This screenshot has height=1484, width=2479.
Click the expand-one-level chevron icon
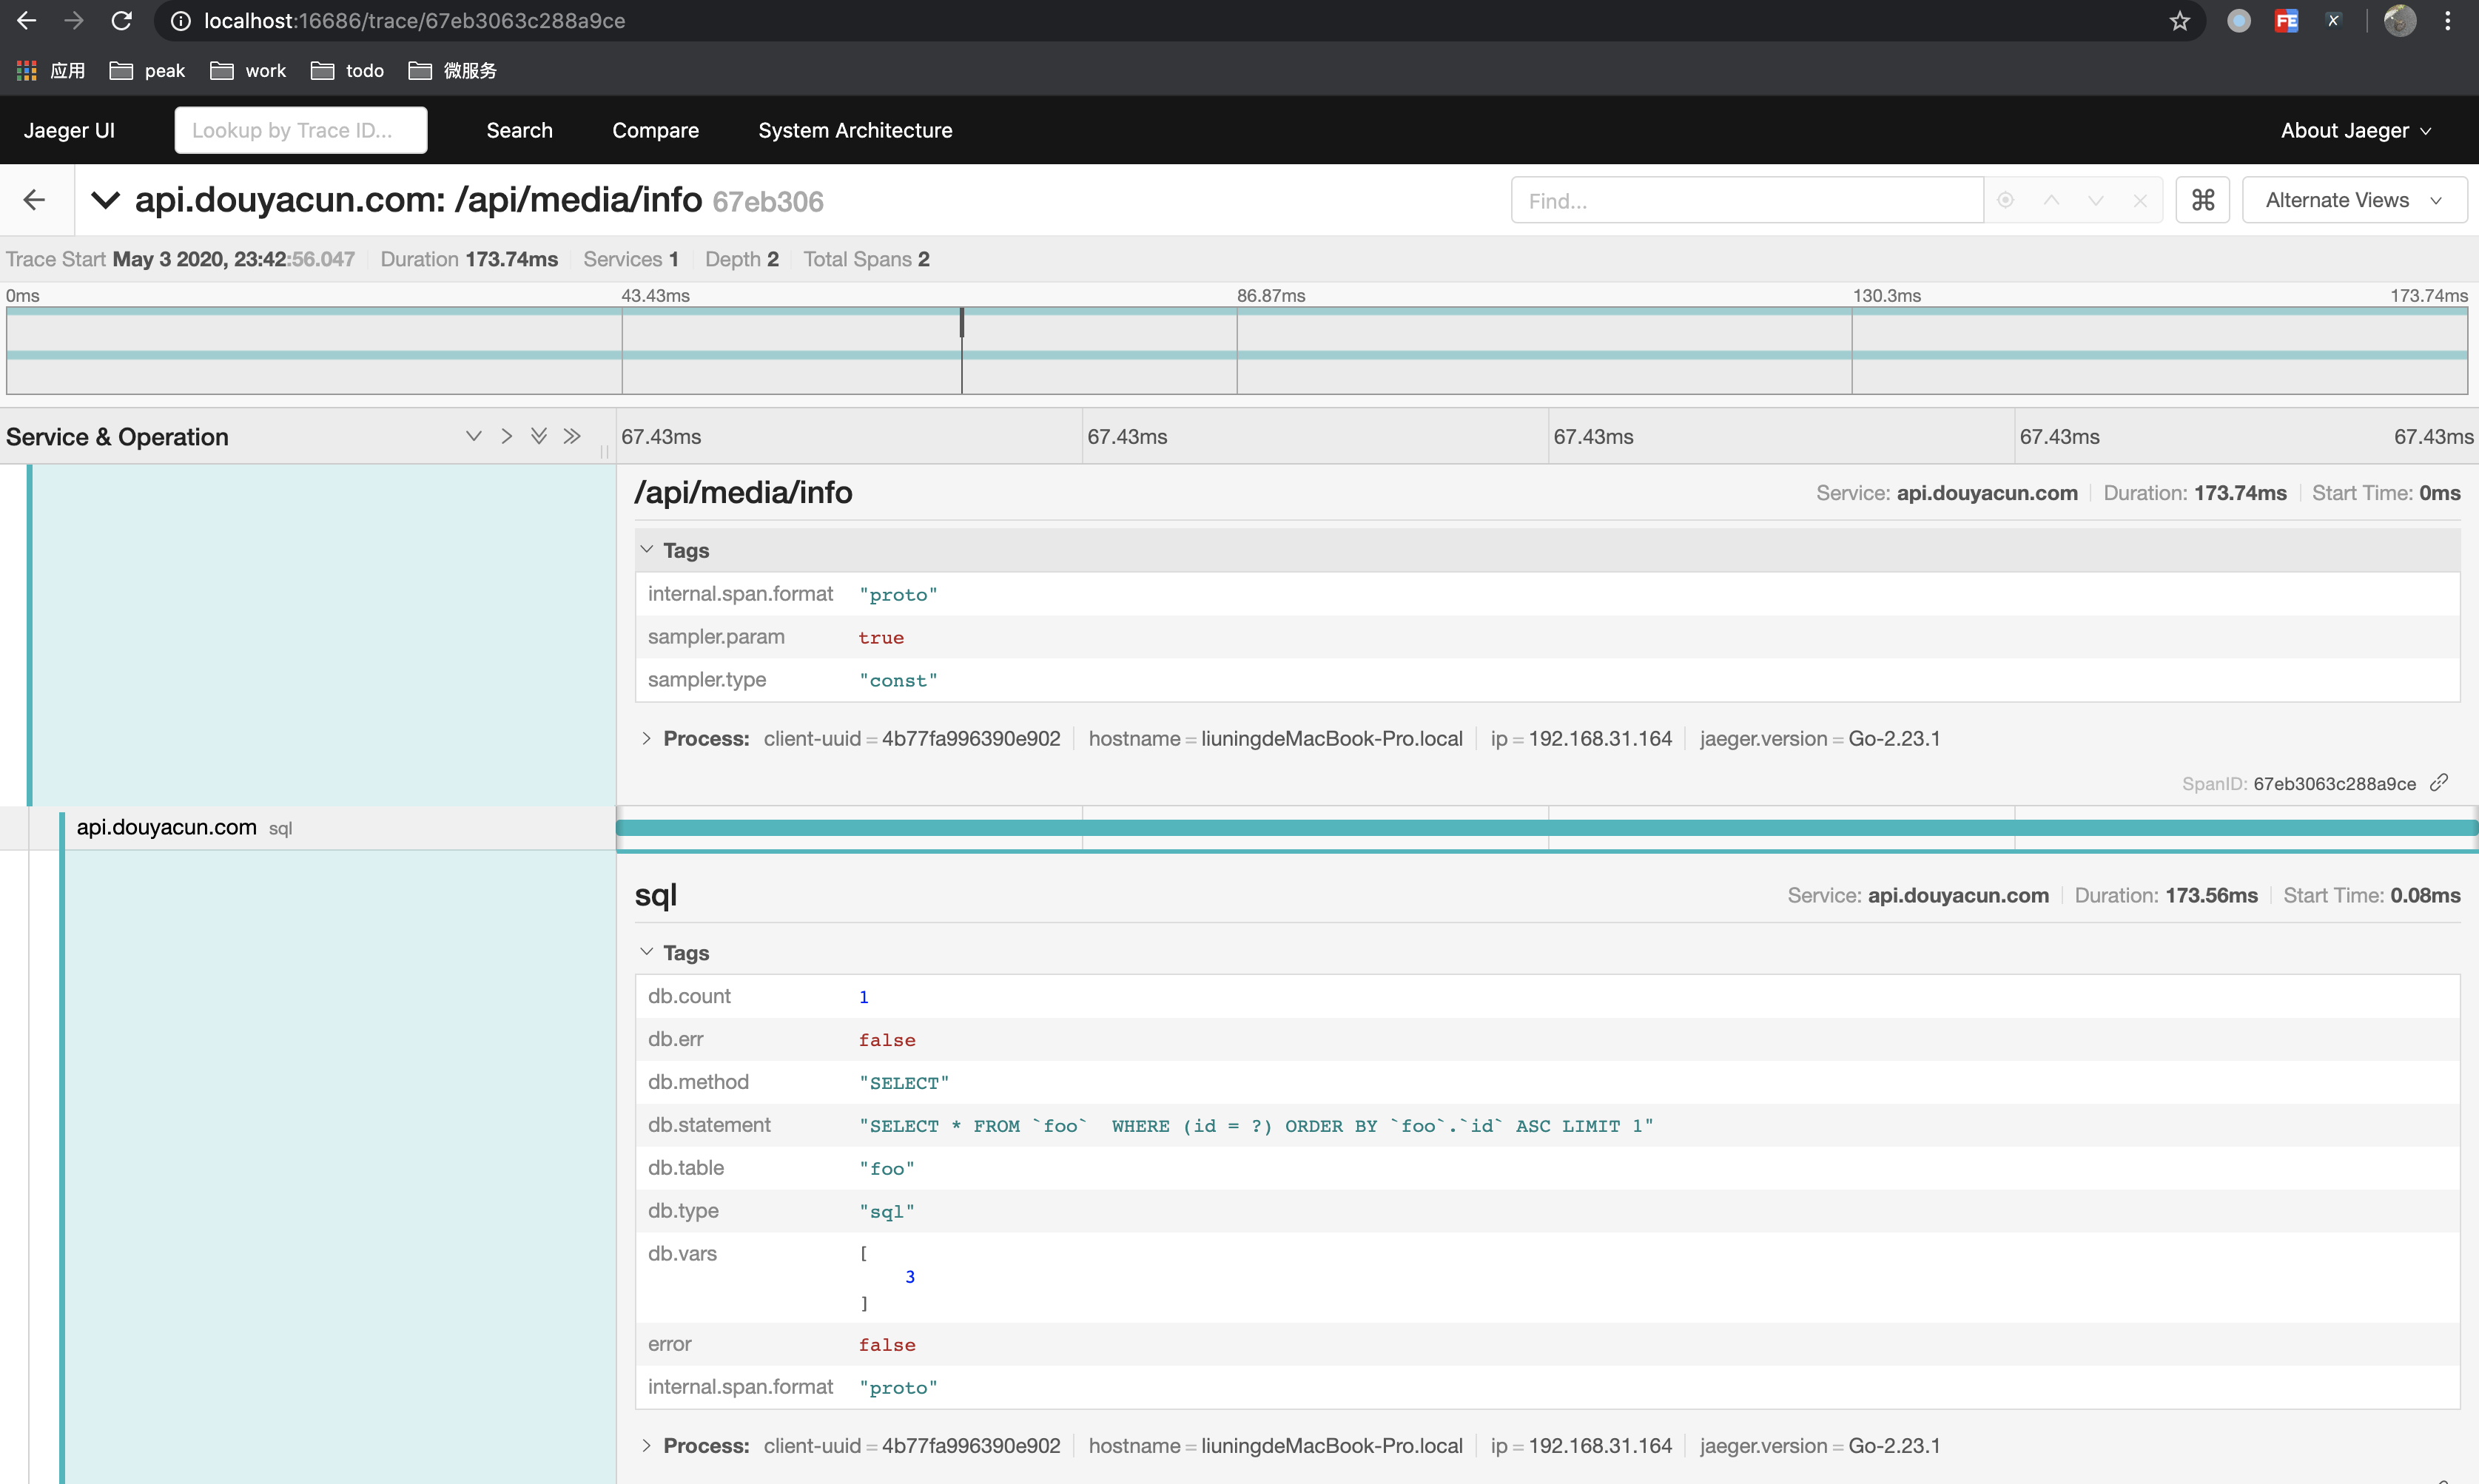pos(474,436)
